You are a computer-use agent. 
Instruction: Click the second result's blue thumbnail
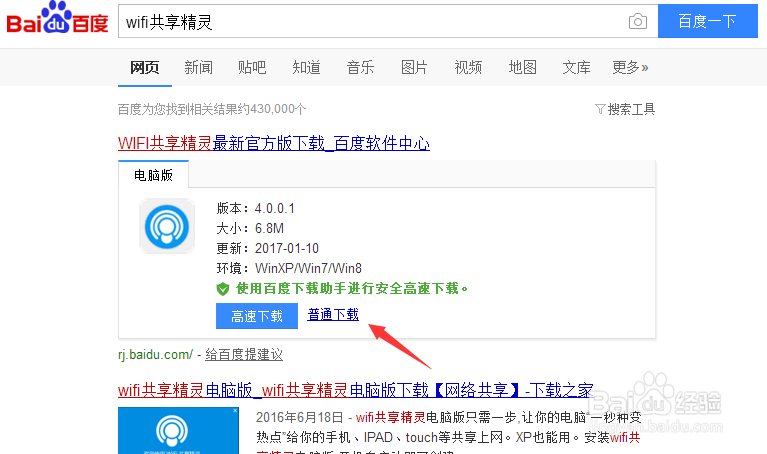tap(178, 431)
